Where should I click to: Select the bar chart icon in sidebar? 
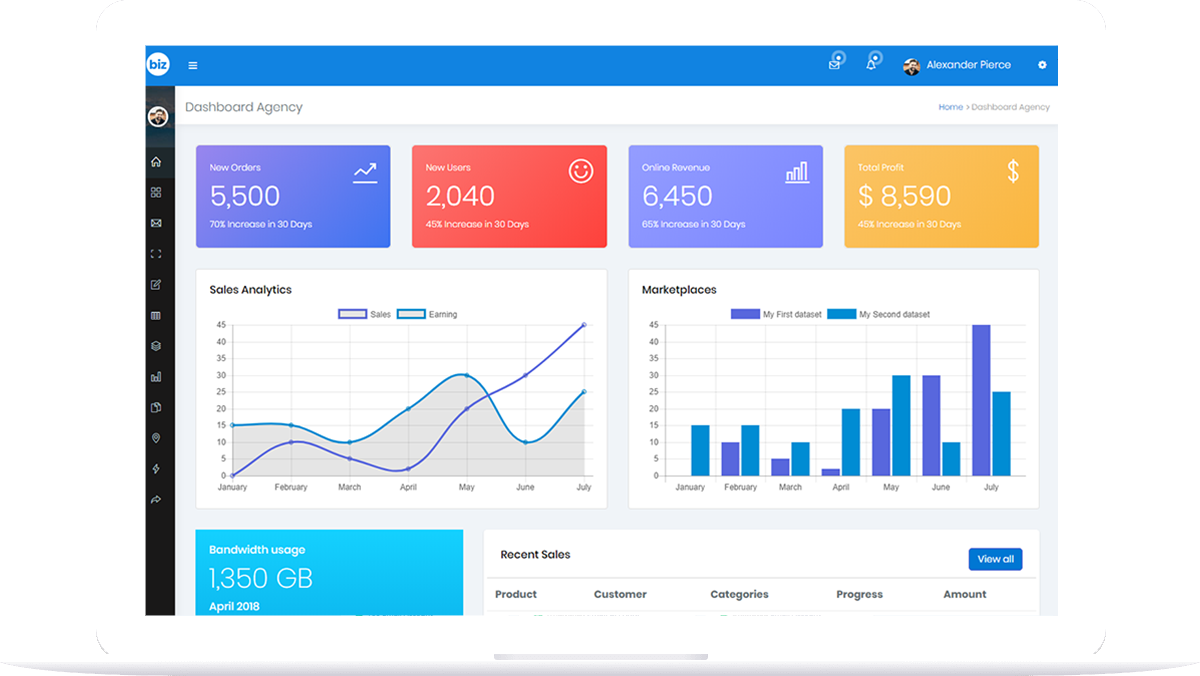156,377
